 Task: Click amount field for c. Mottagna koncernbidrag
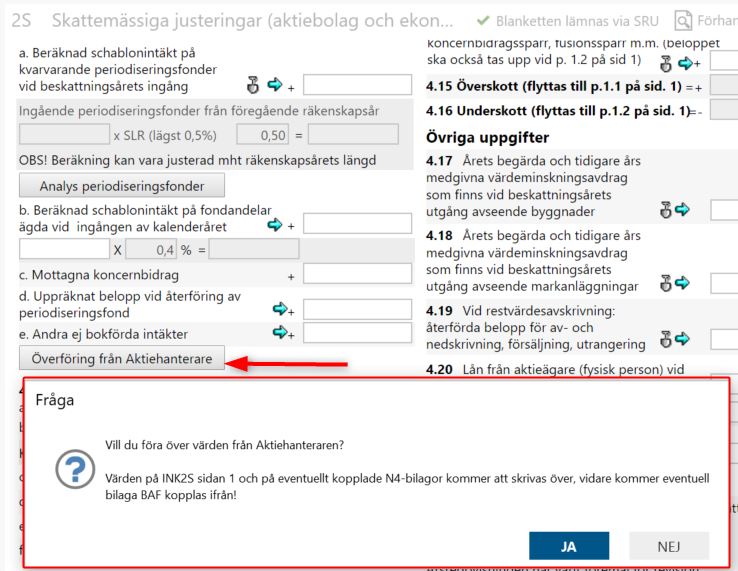pyautogui.click(x=357, y=273)
